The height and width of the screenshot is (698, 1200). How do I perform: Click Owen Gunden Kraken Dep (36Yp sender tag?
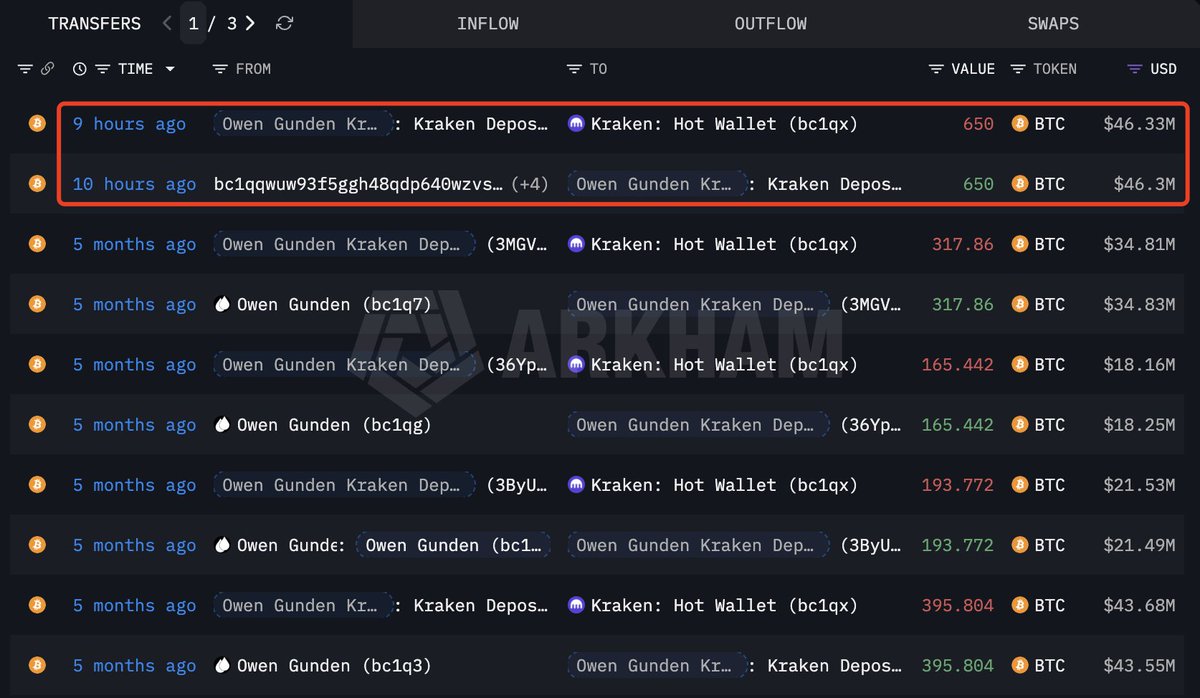344,365
